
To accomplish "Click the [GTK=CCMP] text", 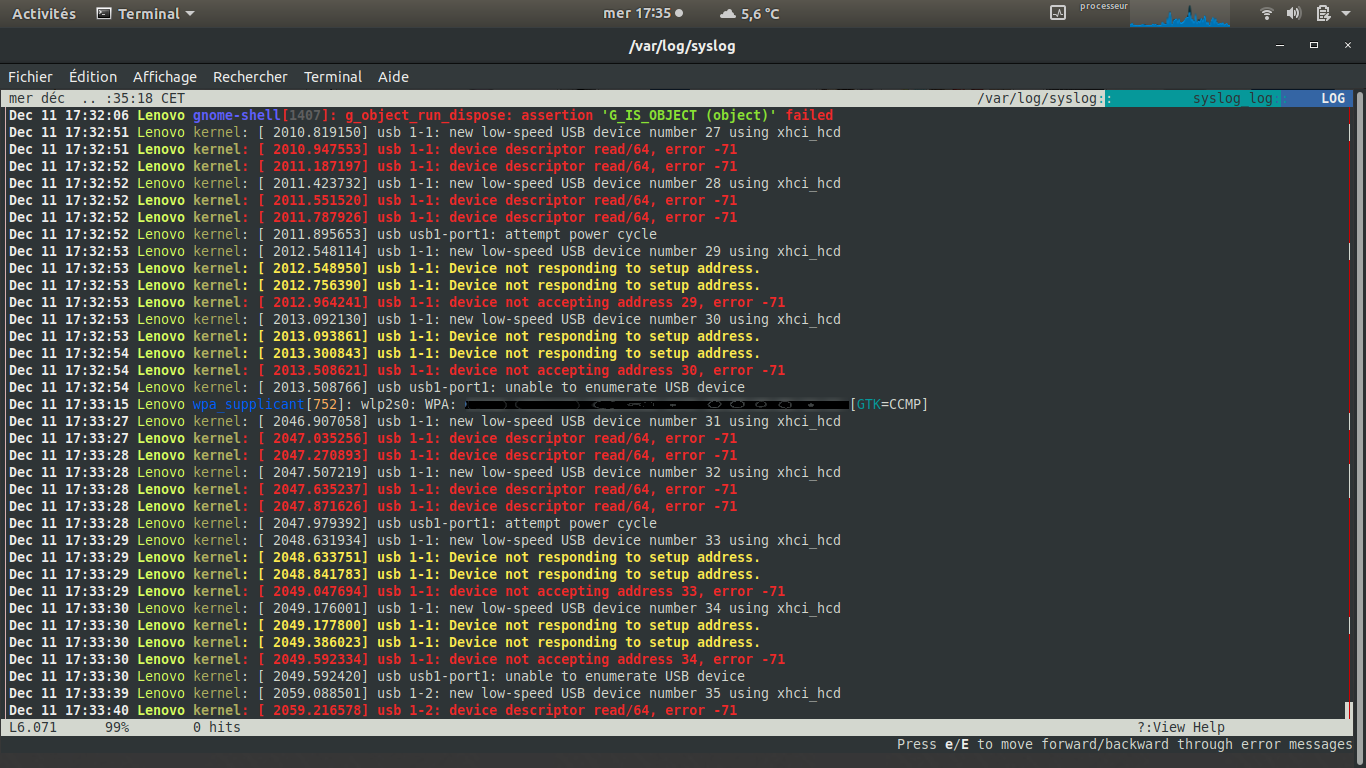I will coord(889,404).
